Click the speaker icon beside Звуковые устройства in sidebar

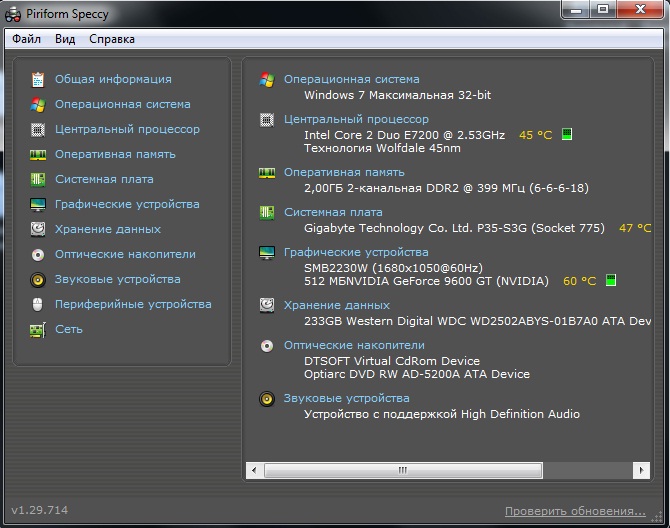pyautogui.click(x=38, y=279)
